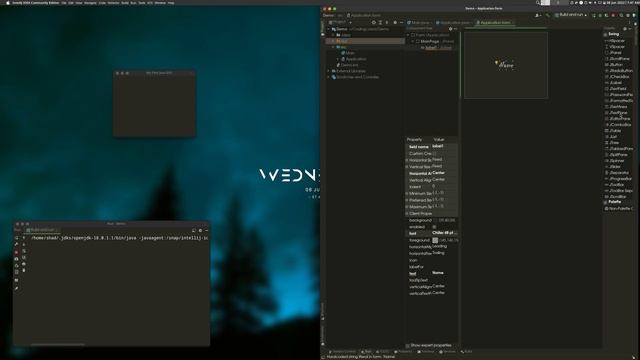Click the green build hammer icon in the toolbar
The height and width of the screenshot is (360, 640).
[548, 15]
